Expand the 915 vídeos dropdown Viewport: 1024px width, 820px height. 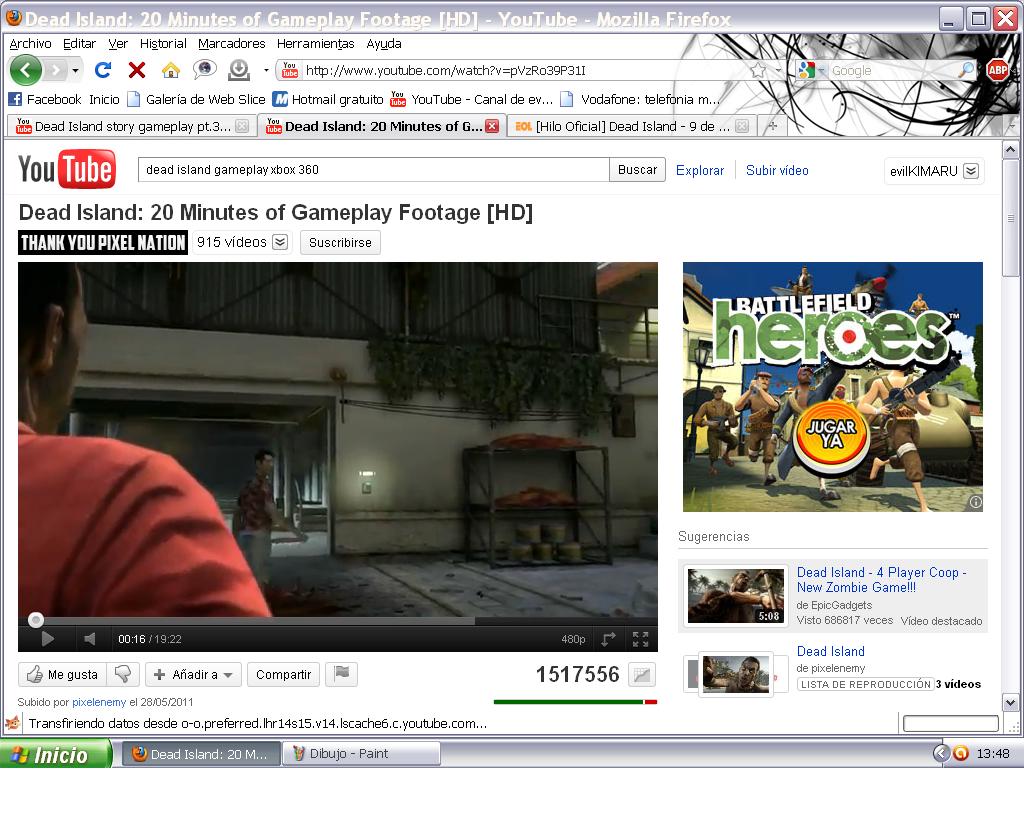[280, 242]
